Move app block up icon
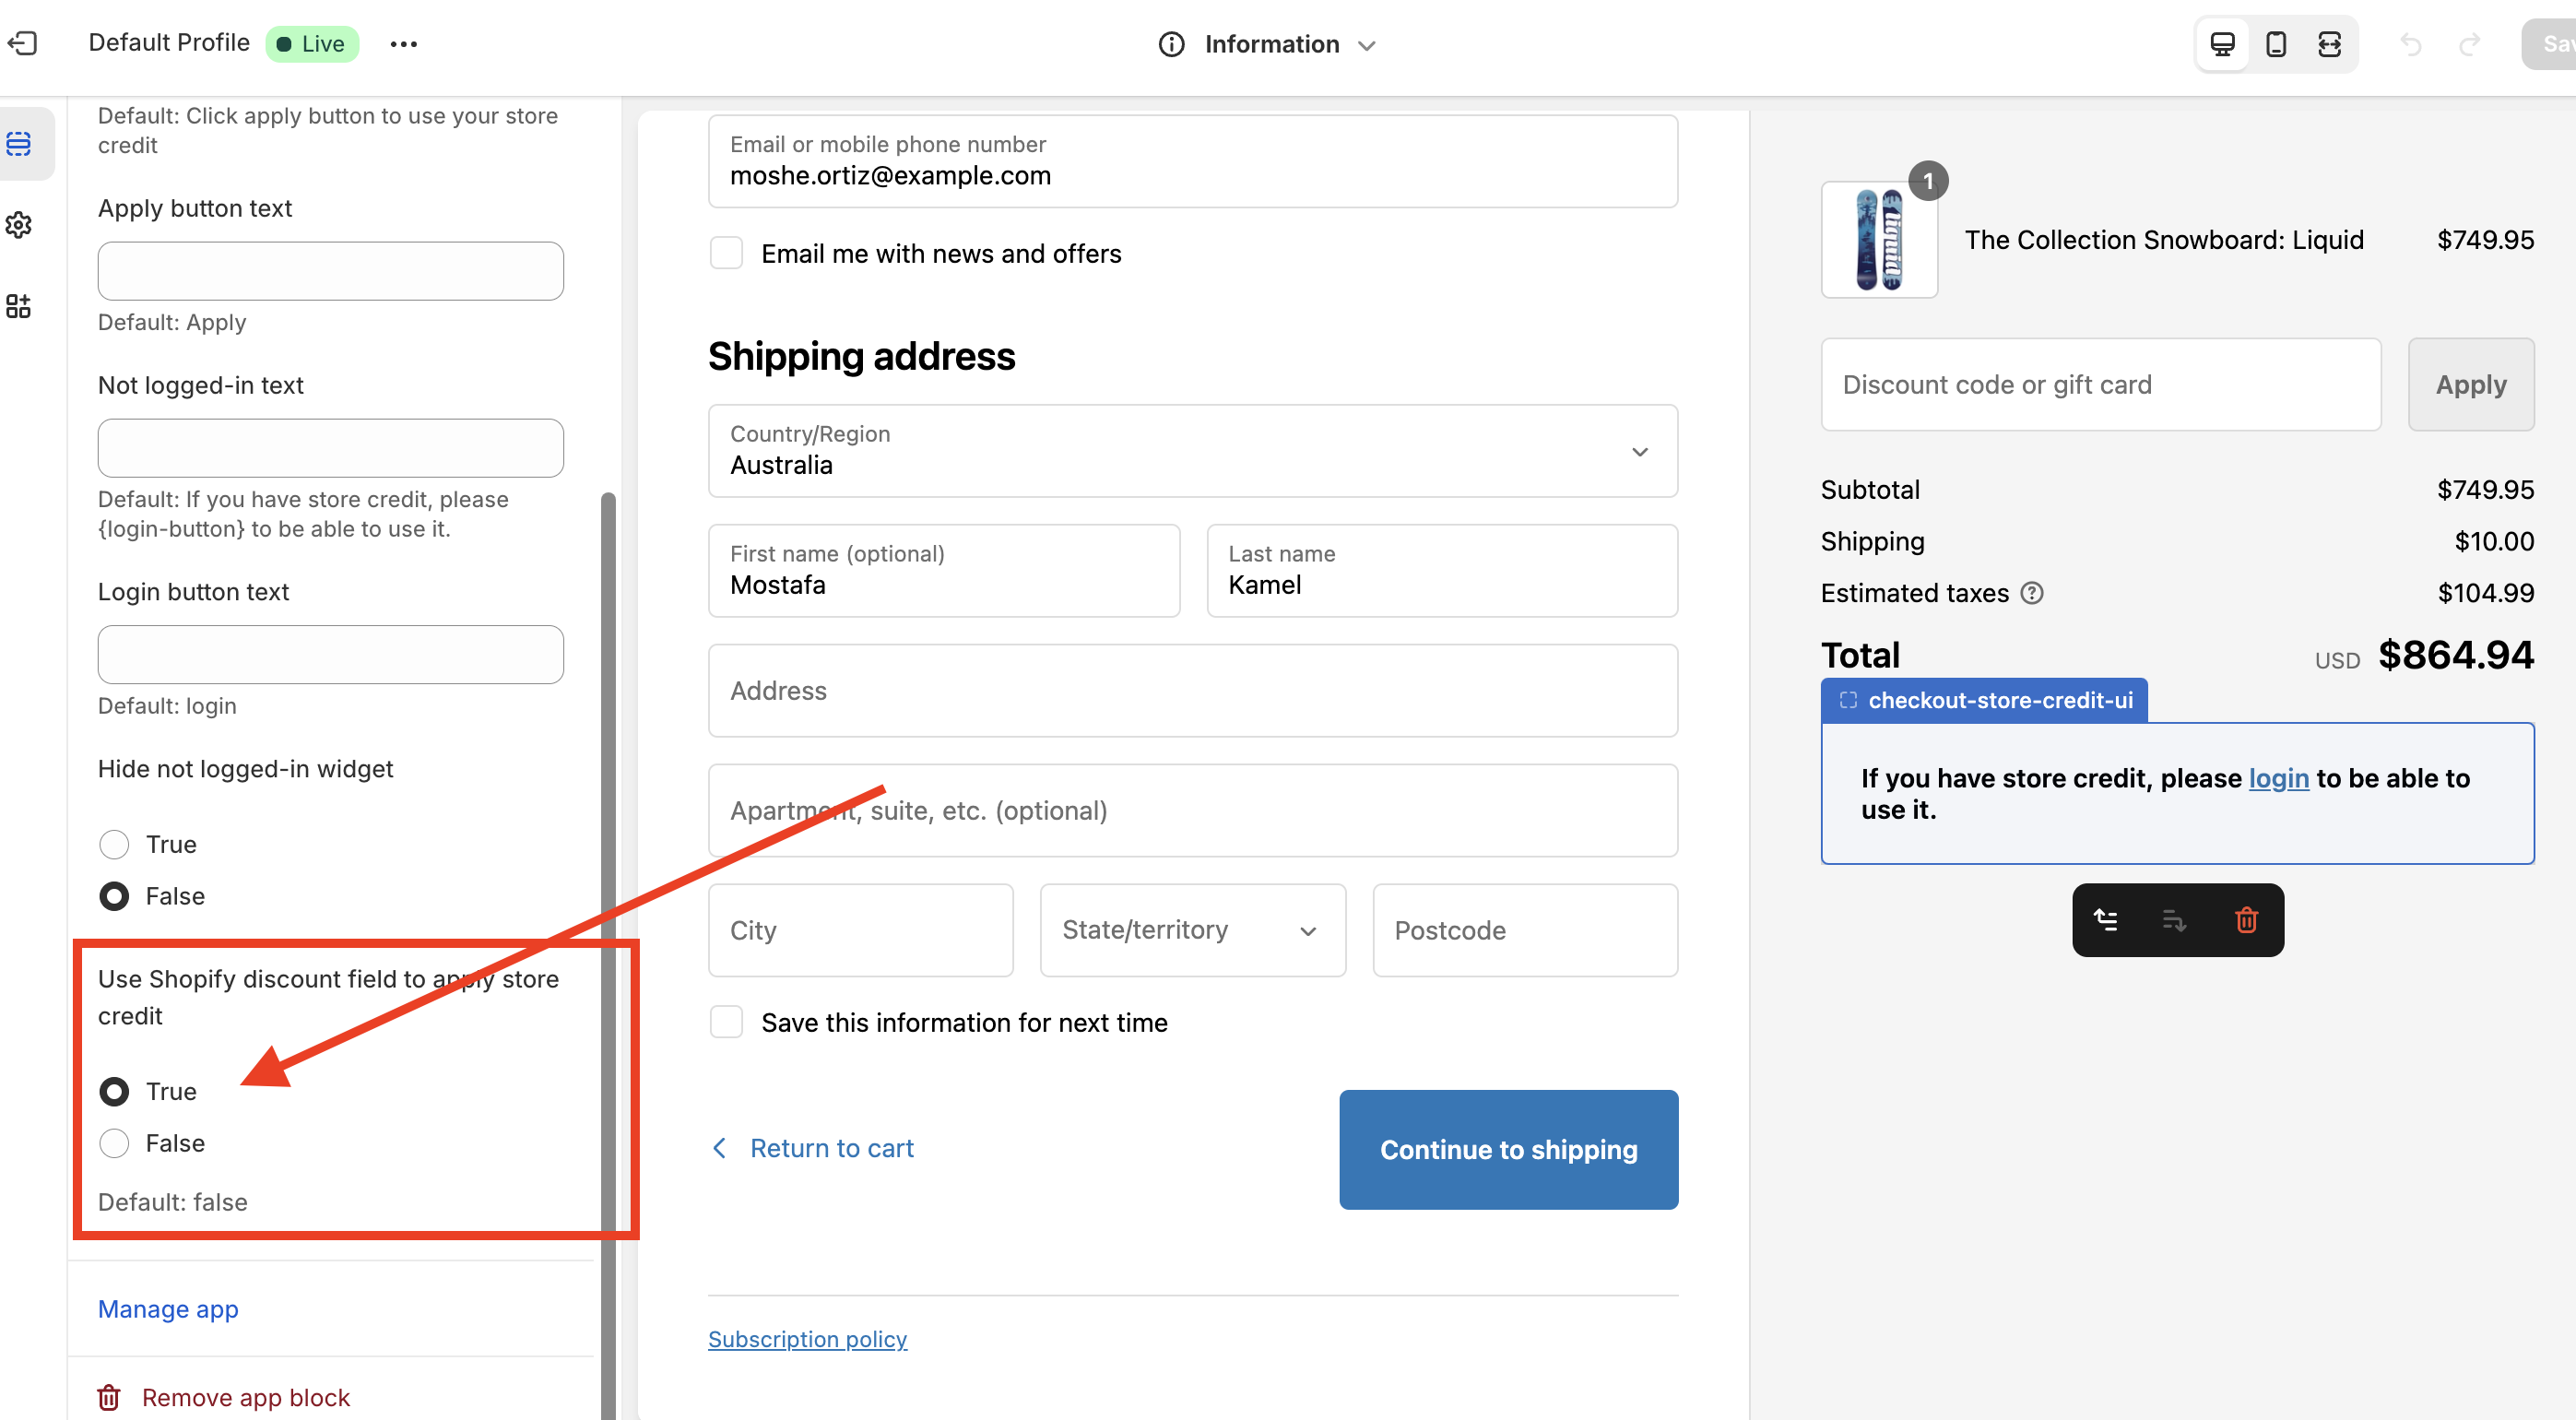 click(2106, 919)
